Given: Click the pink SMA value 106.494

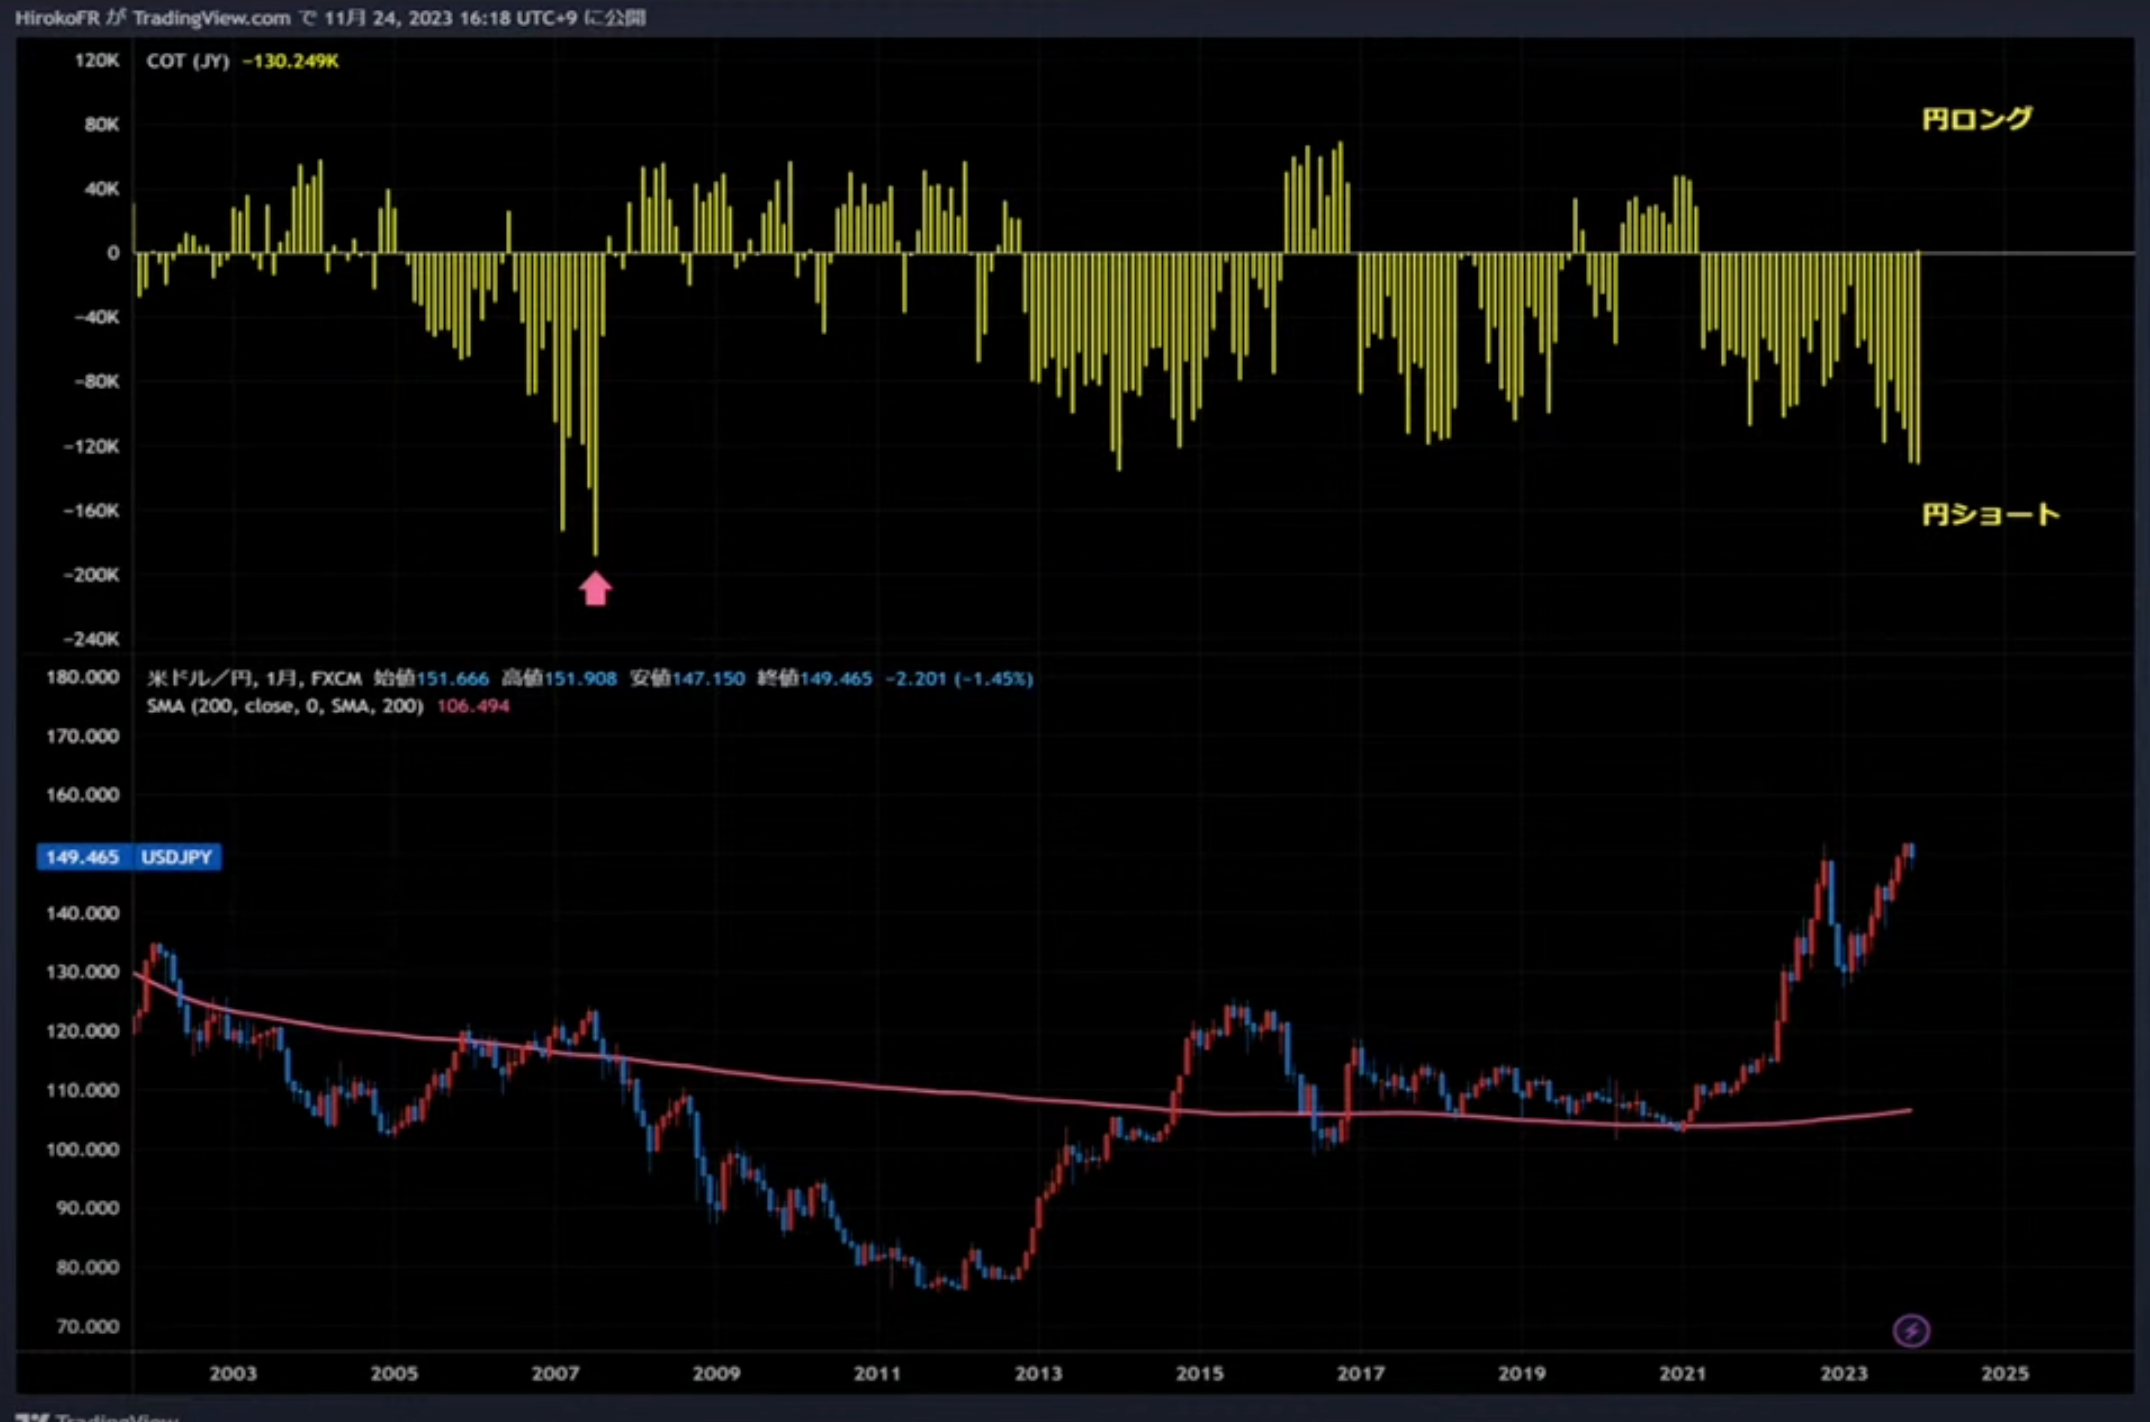Looking at the screenshot, I should pyautogui.click(x=473, y=706).
